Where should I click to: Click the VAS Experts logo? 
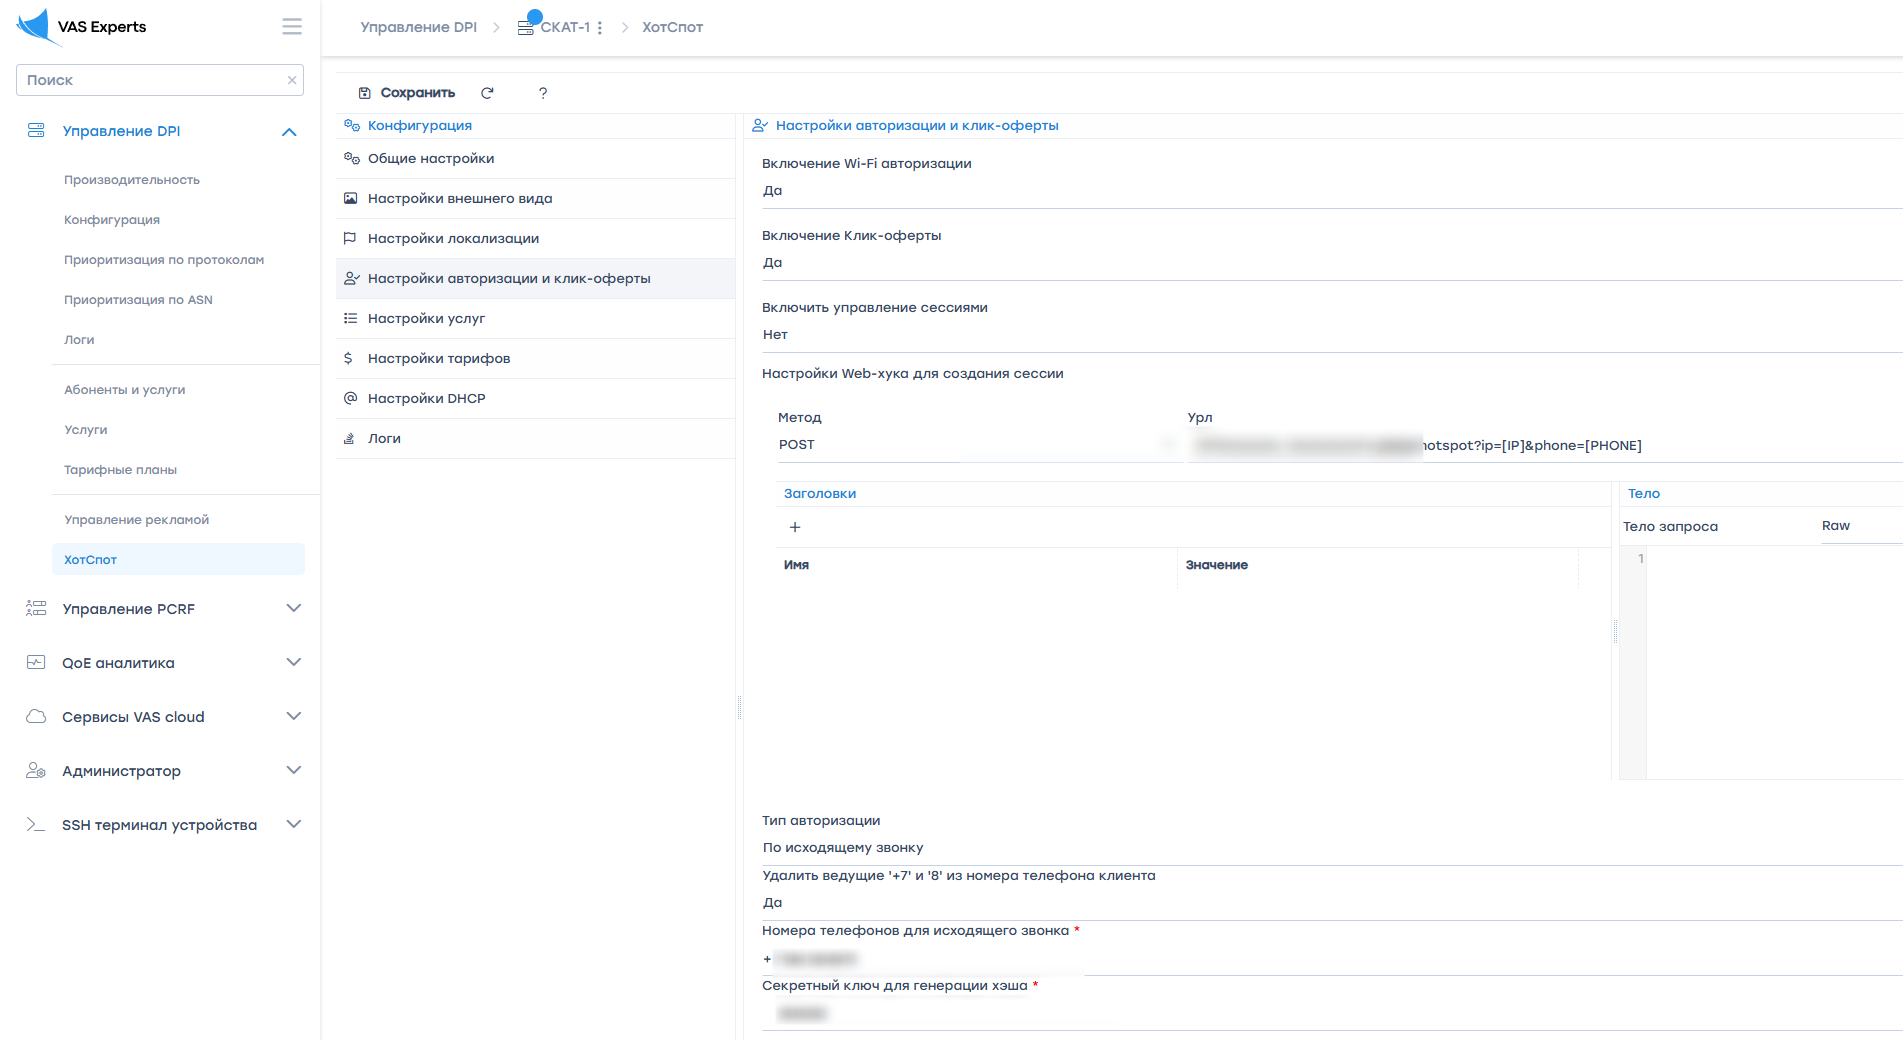pos(82,27)
